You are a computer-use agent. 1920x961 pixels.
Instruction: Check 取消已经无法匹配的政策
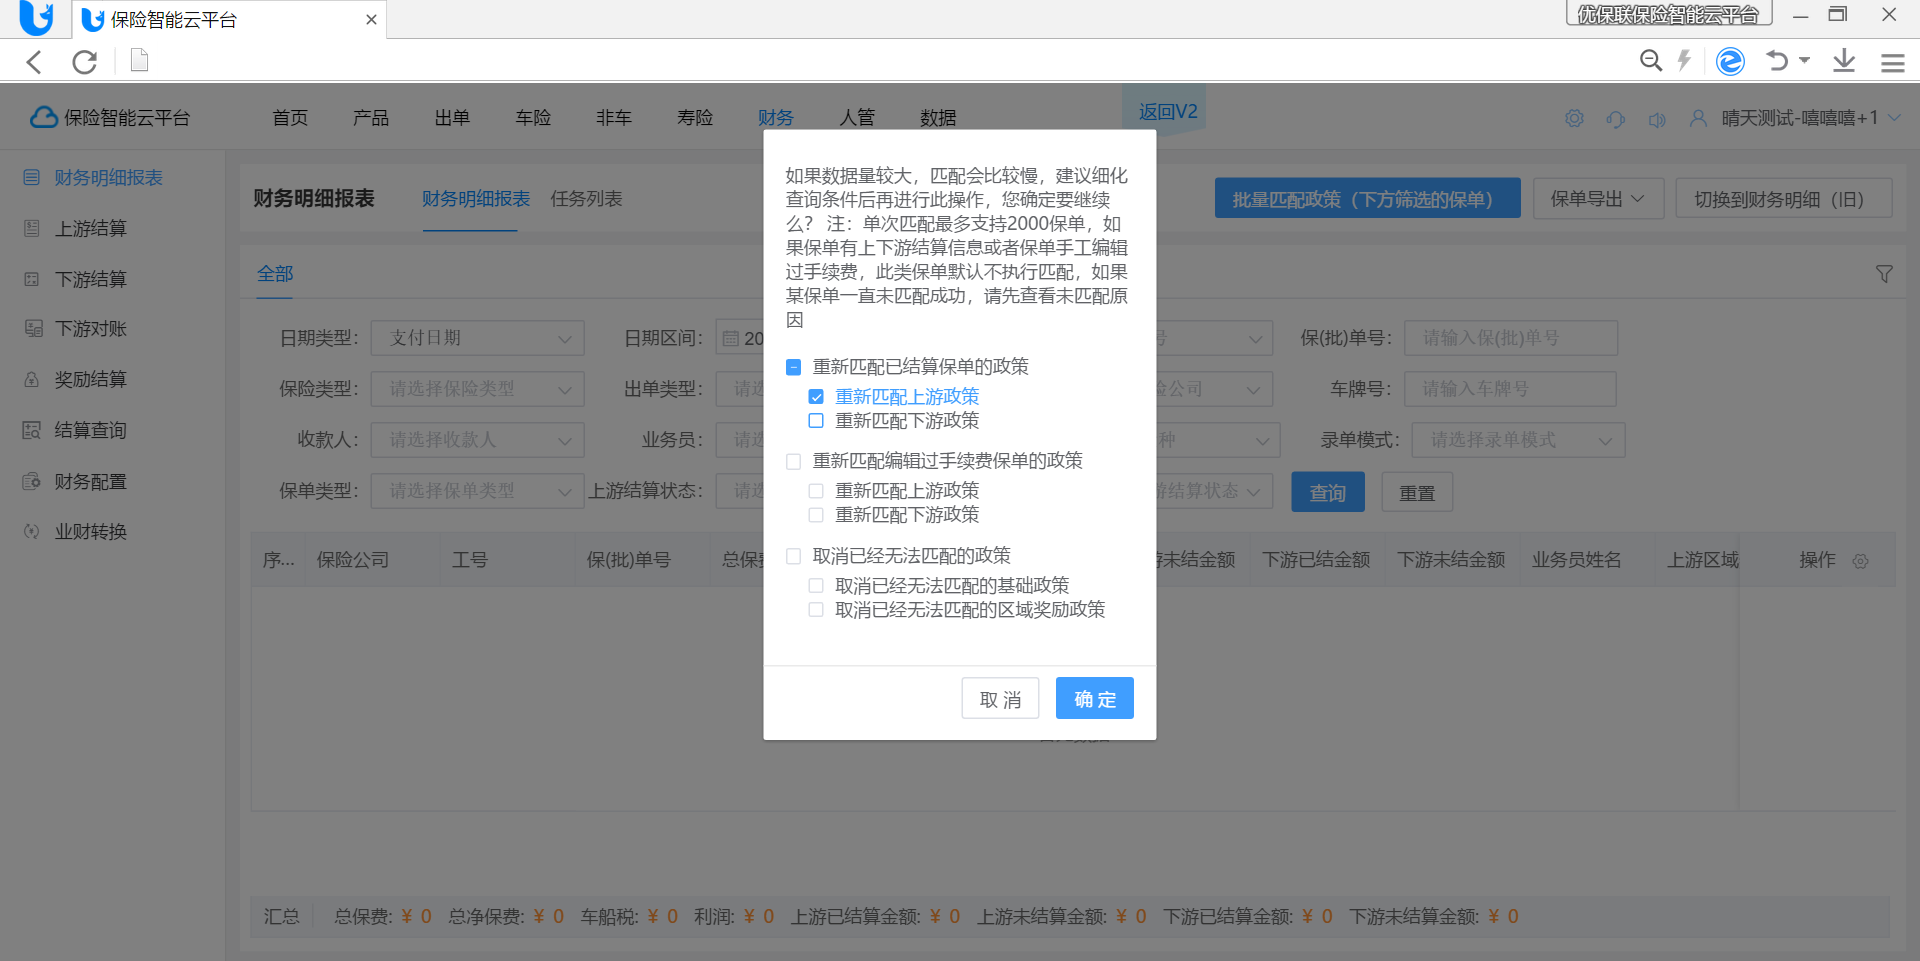[x=794, y=556]
